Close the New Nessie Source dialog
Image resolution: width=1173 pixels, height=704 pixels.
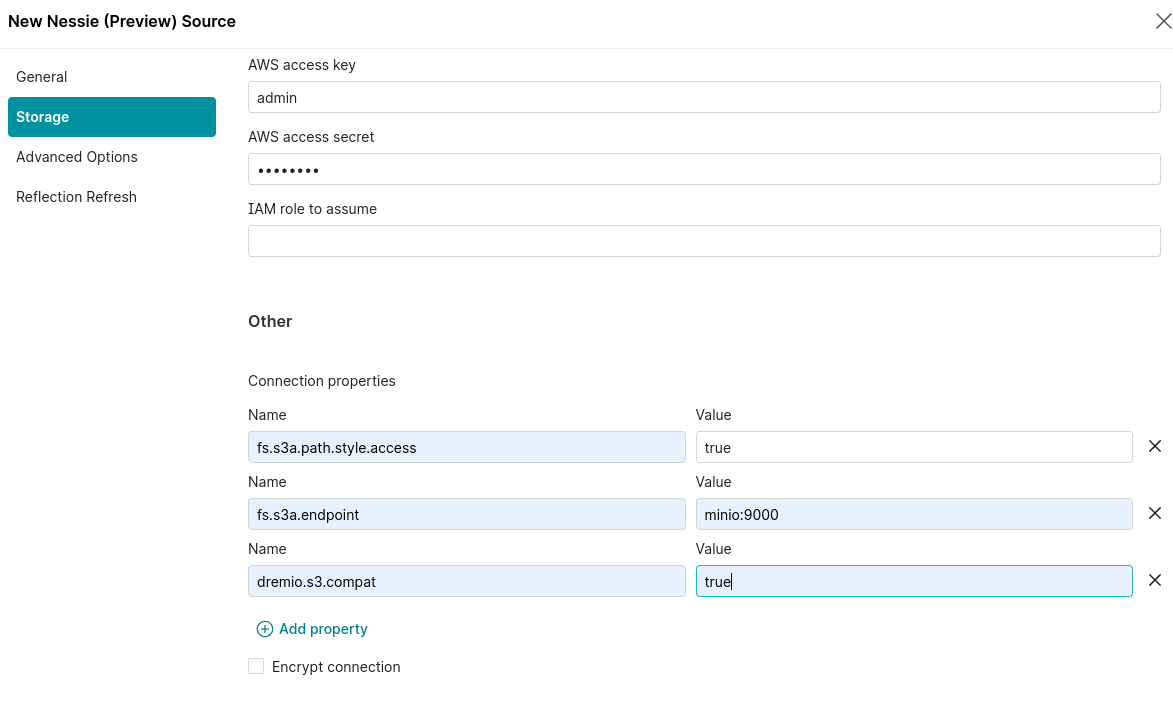(1162, 21)
